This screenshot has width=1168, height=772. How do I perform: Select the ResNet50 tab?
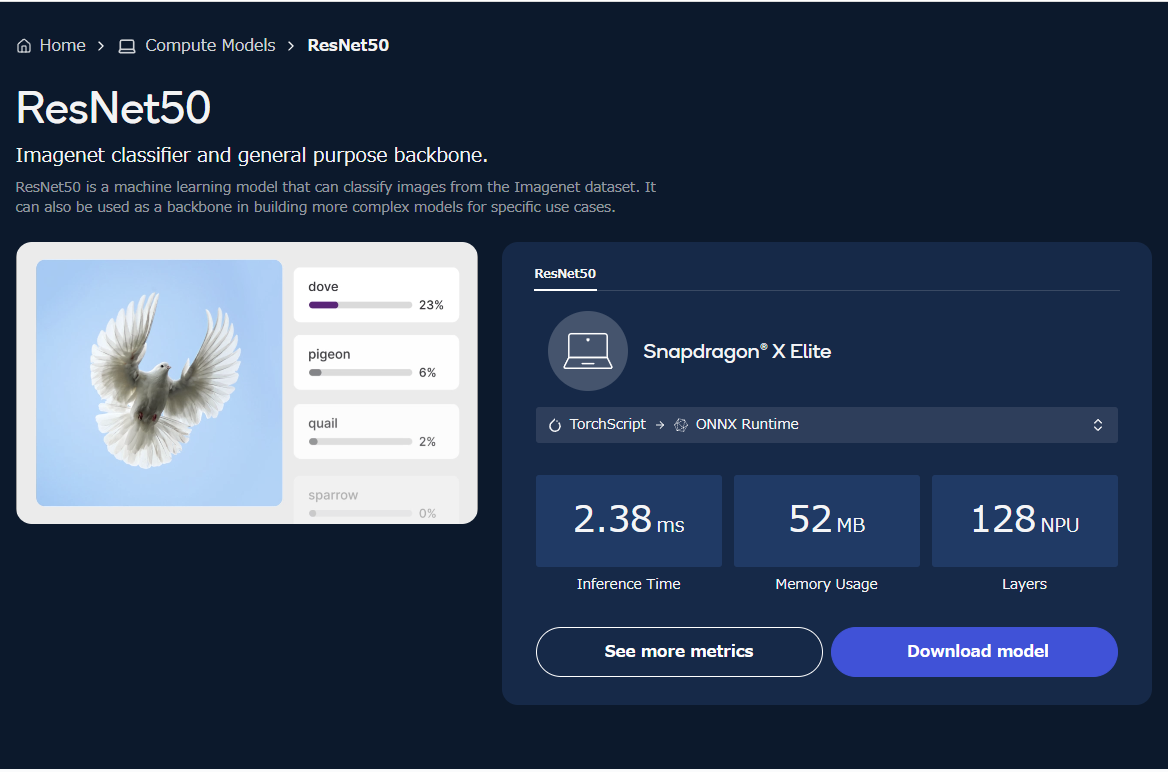565,273
